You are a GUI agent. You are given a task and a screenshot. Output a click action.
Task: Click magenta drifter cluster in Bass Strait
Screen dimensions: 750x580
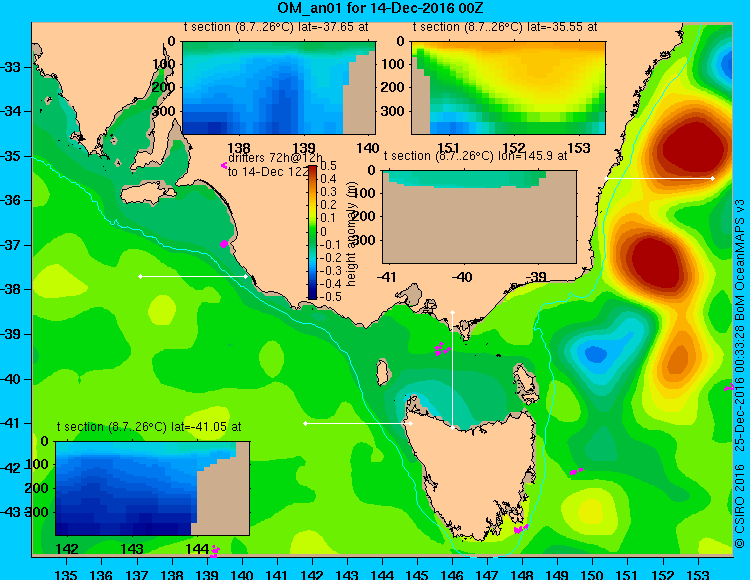pos(442,349)
